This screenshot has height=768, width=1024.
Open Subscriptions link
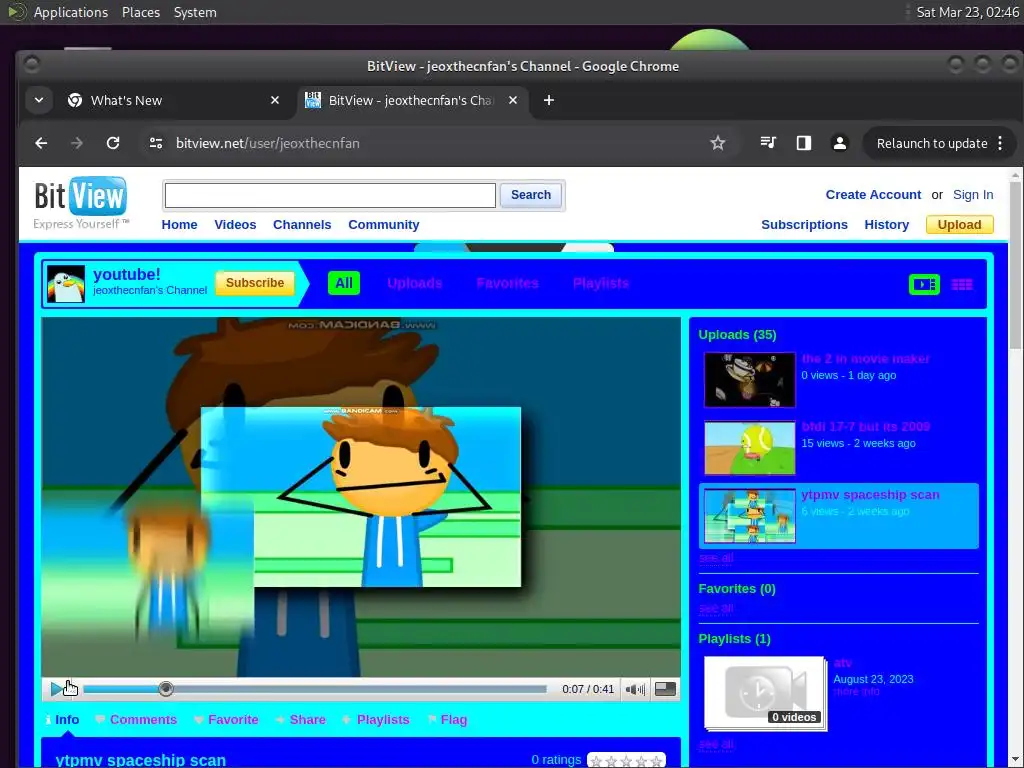point(805,225)
